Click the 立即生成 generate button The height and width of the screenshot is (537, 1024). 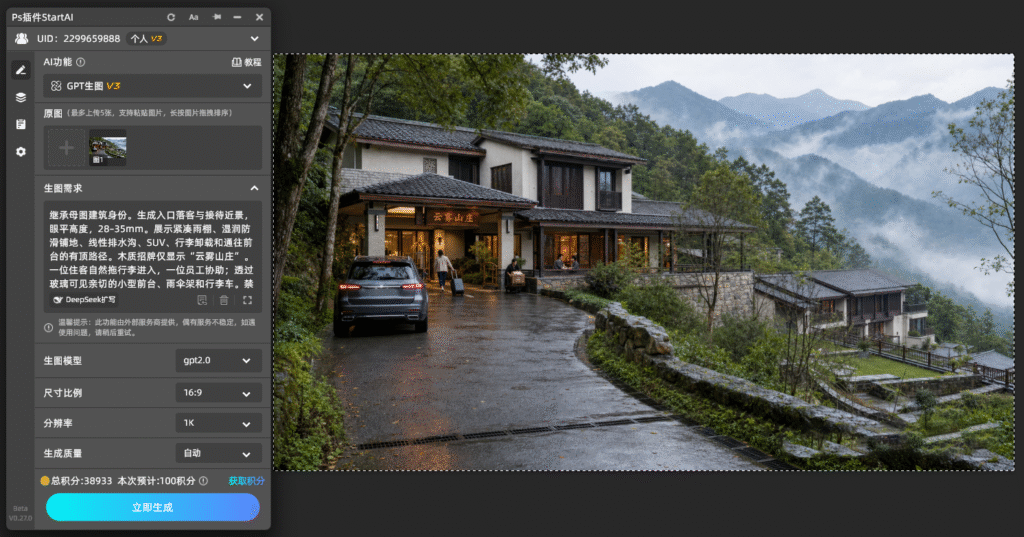[153, 507]
